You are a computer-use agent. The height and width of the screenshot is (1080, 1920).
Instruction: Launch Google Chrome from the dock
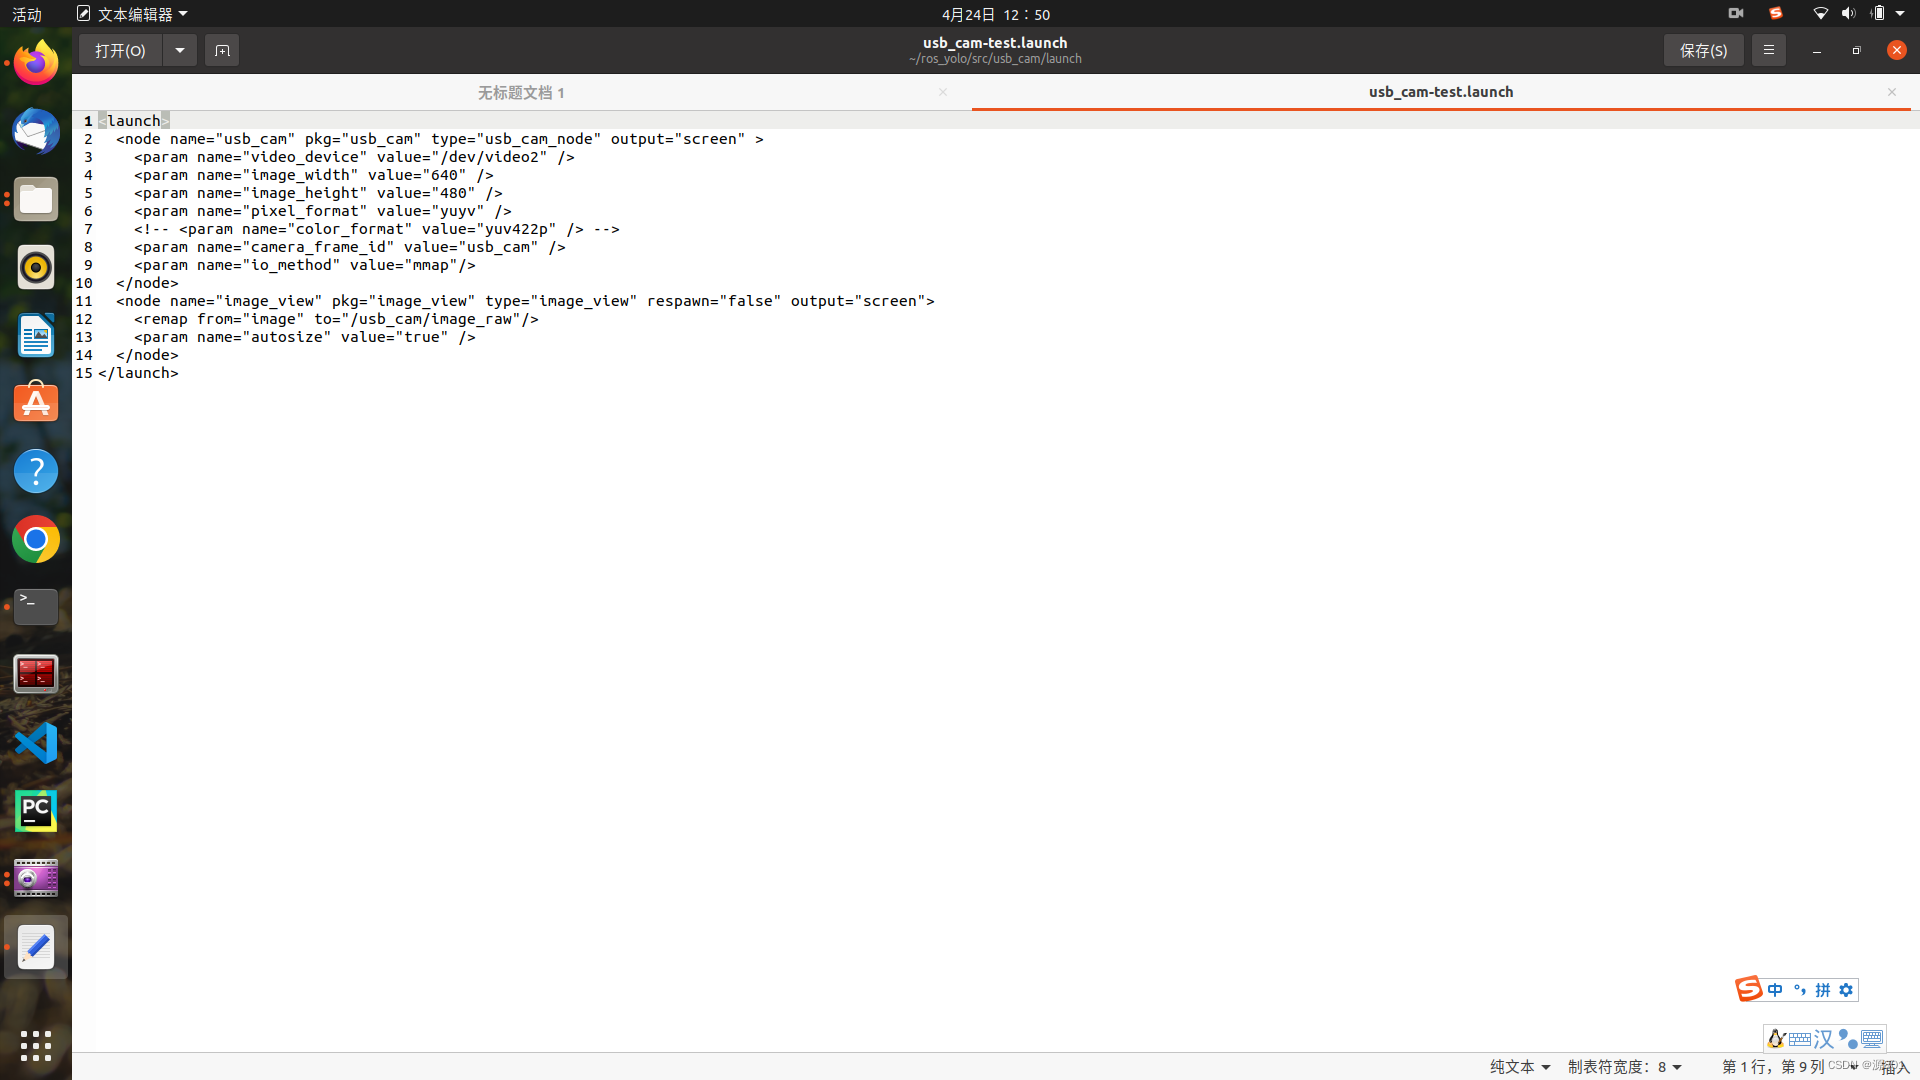tap(35, 539)
